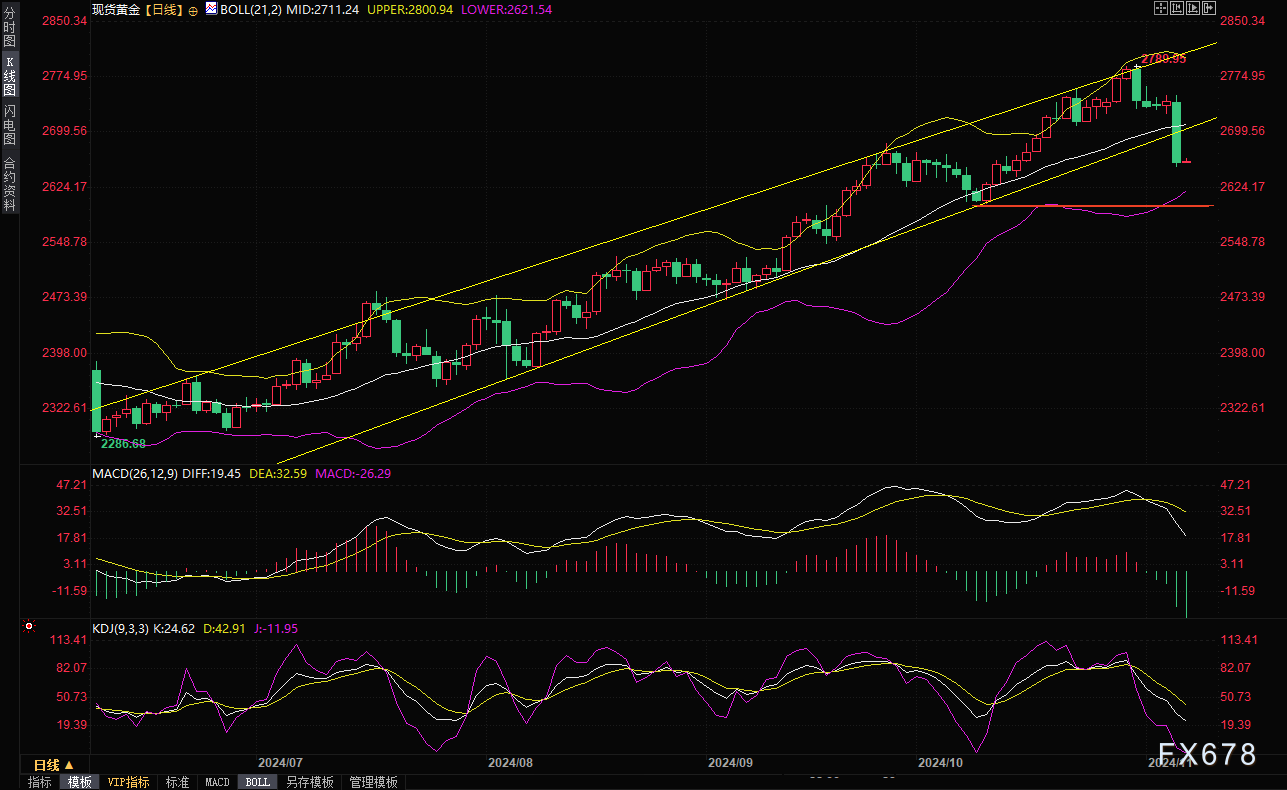Screen dimensions: 1287x790
Task: Toggle the 标准 template
Action: (177, 782)
